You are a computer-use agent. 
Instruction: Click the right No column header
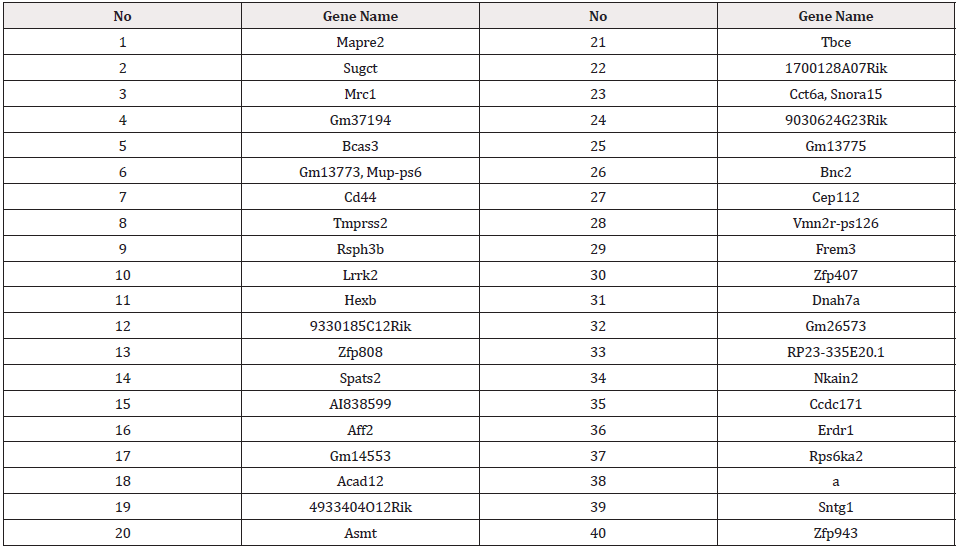pyautogui.click(x=598, y=16)
